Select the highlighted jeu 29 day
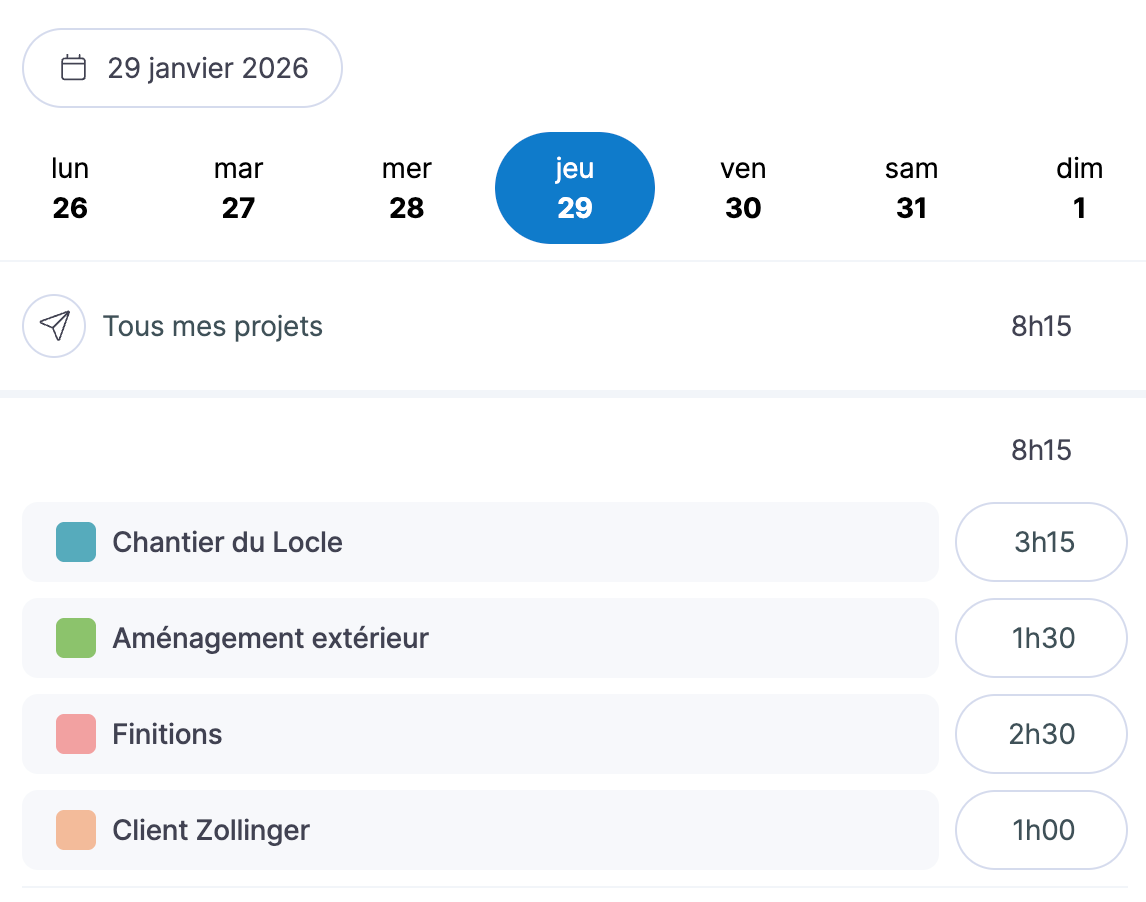 575,188
